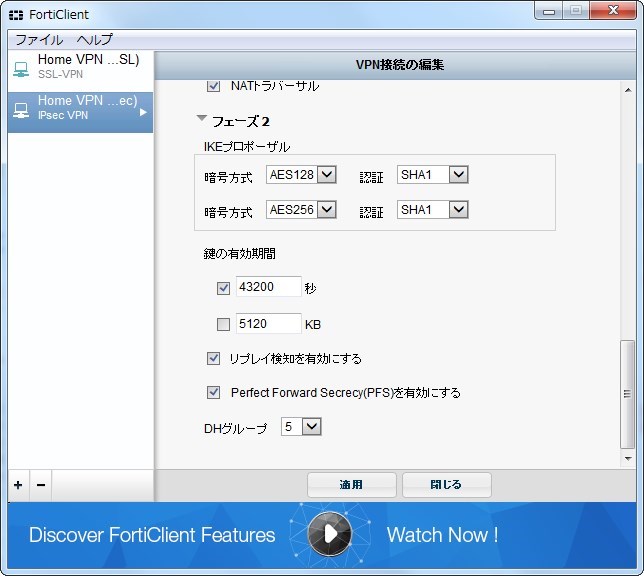The image size is (644, 576).
Task: Click the arrow beside Home VPN IPsec entry
Action: (143, 112)
